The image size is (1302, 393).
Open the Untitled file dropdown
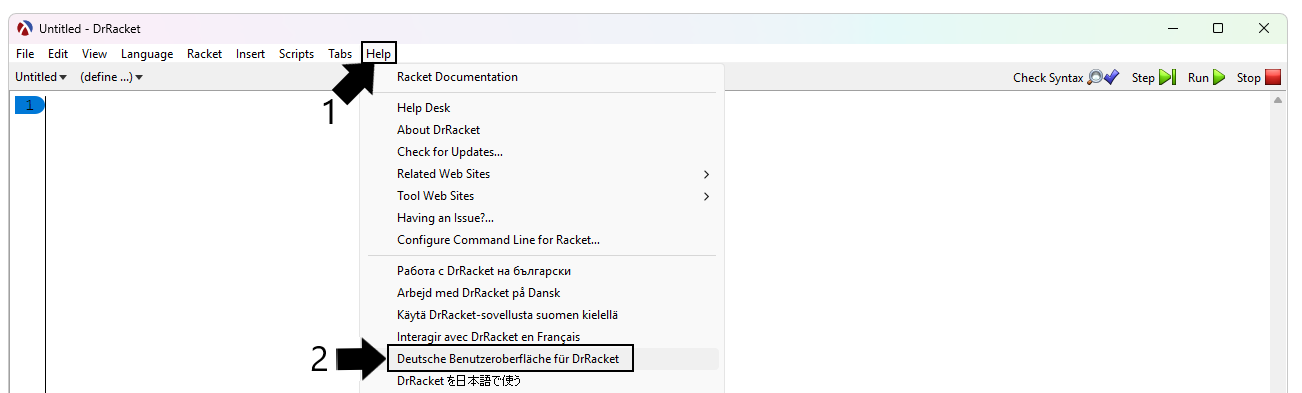42,77
